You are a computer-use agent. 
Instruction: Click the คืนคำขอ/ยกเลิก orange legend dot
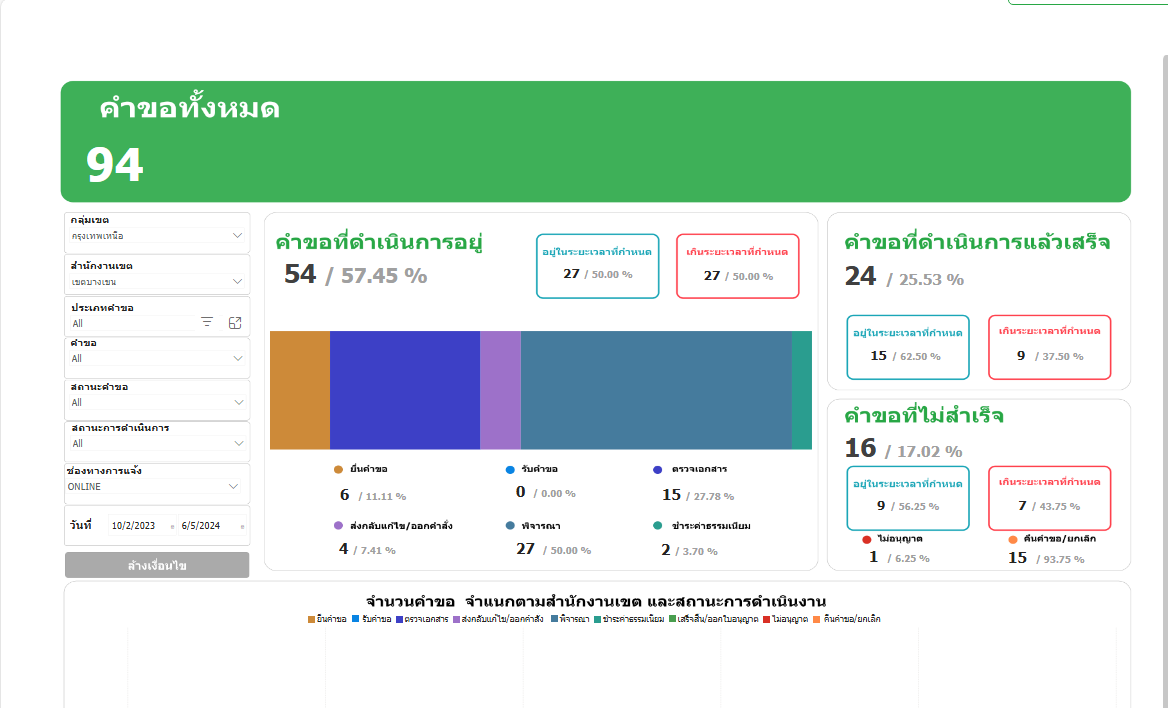point(1014,539)
